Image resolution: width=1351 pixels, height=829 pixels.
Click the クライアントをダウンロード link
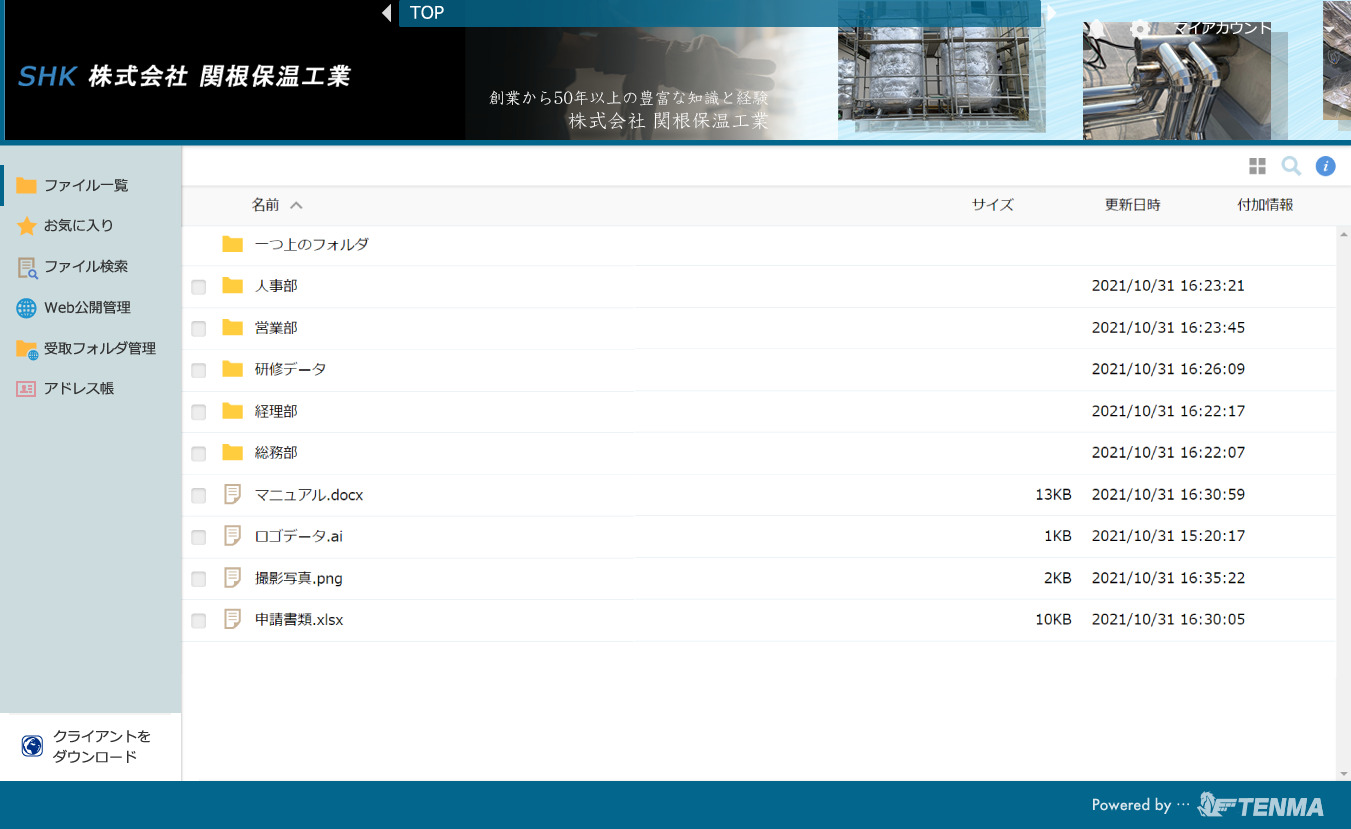(x=102, y=746)
